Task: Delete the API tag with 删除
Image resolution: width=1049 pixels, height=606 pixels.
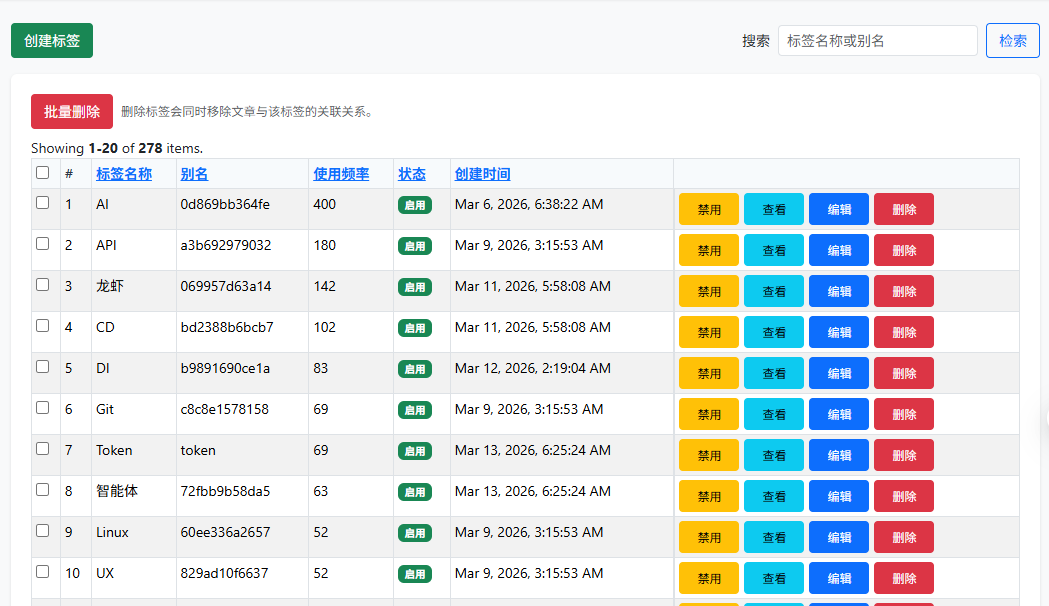Action: point(904,250)
